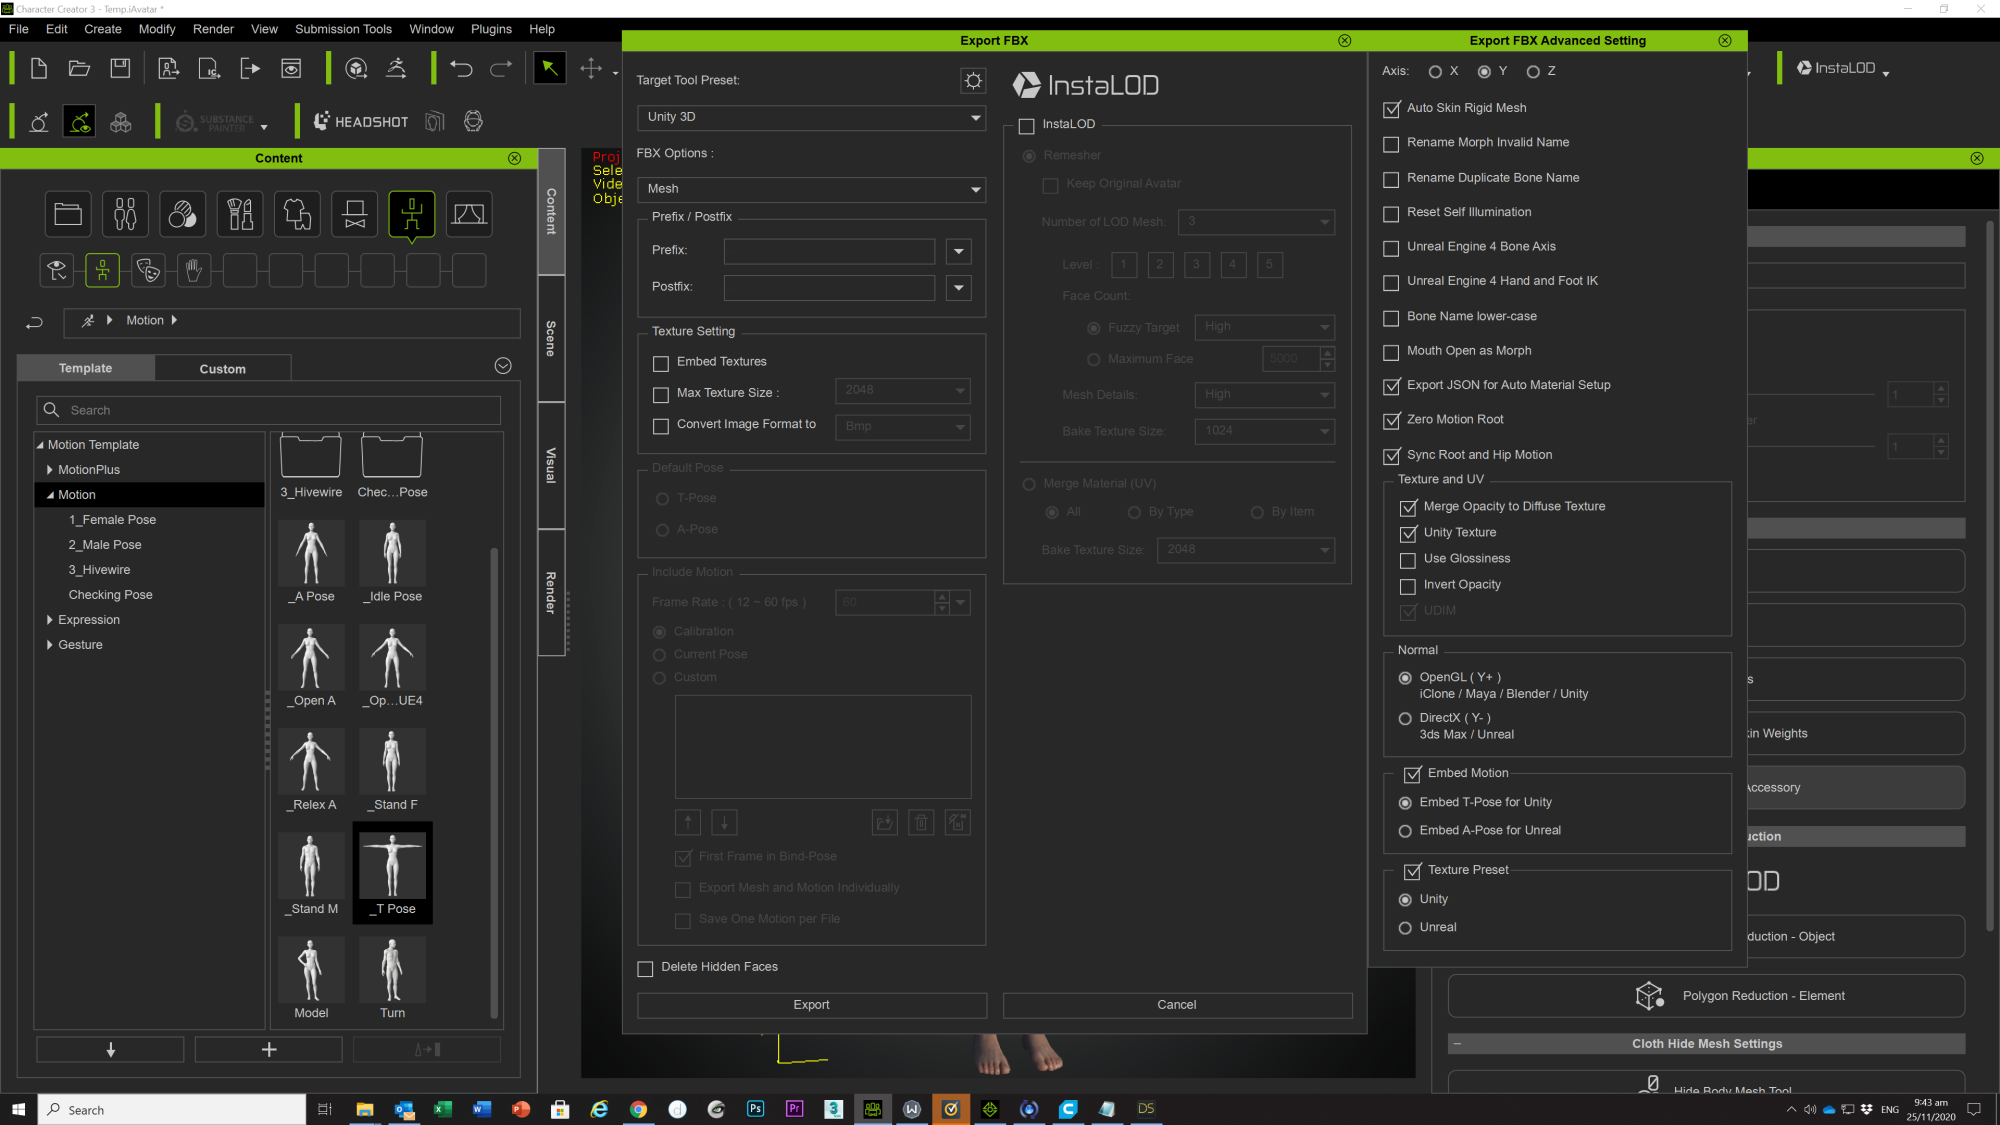This screenshot has height=1125, width=2000.
Task: Toggle the Sync Root and Hip Motion checkbox
Action: (1393, 455)
